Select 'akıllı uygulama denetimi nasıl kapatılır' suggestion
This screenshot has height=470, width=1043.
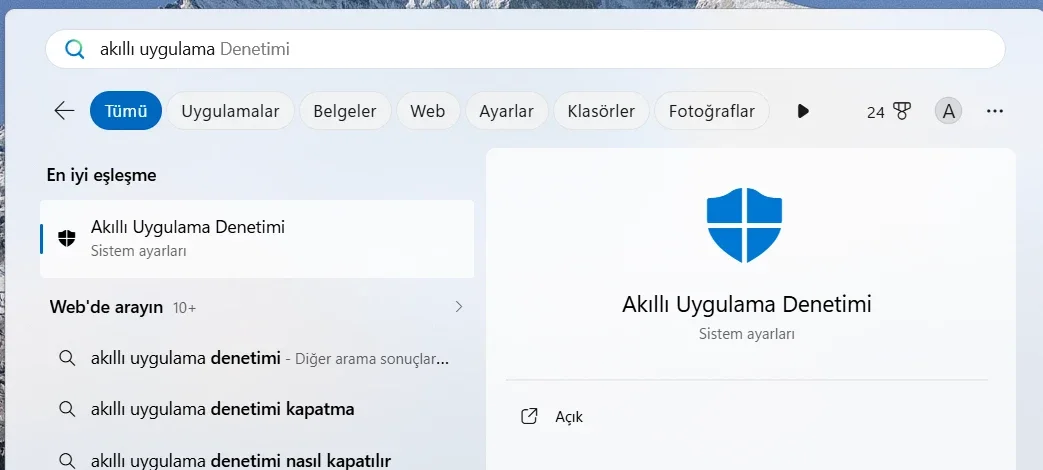click(257, 460)
